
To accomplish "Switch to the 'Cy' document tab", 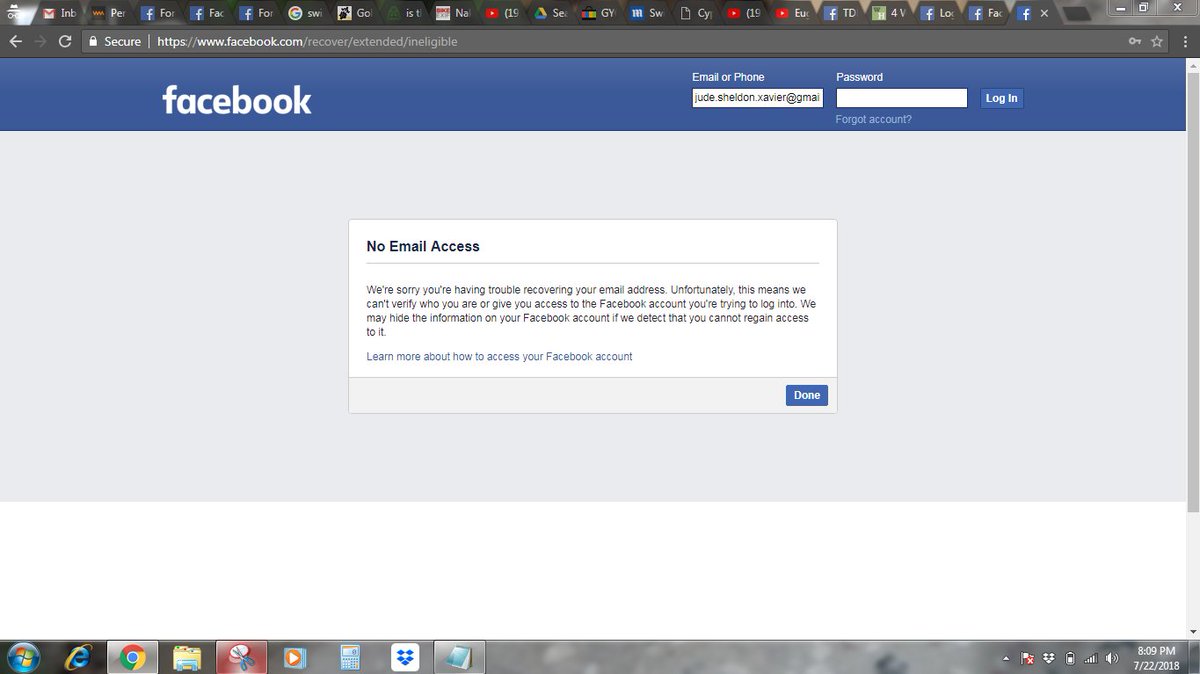I will [x=697, y=14].
